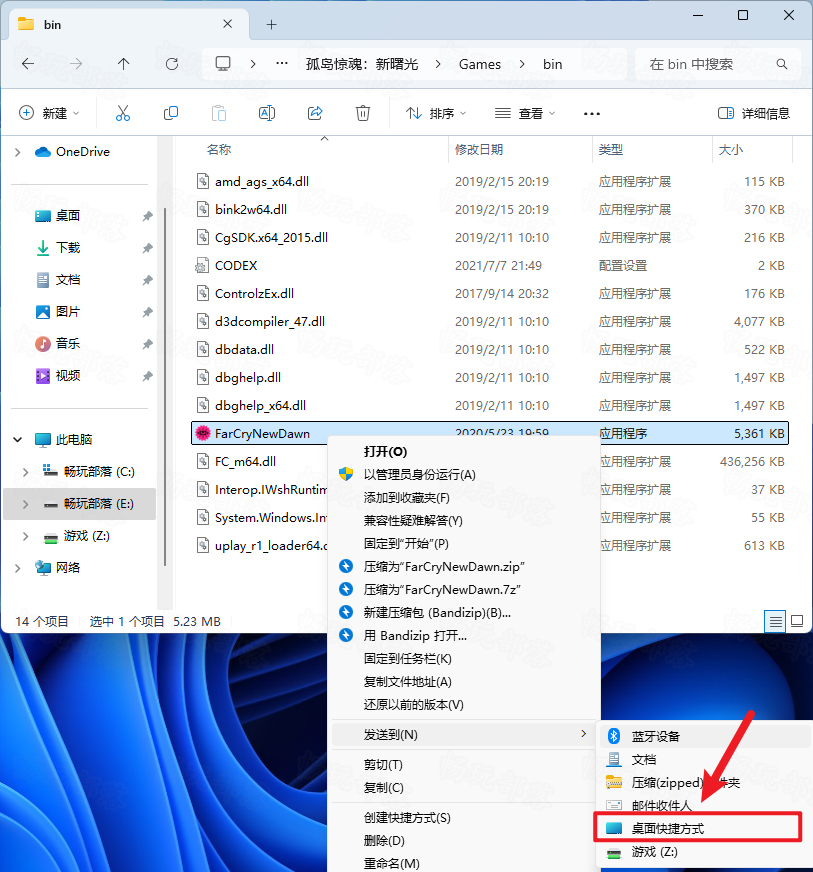
Task: Click the navigation pane scrollbar
Action: [x=165, y=387]
